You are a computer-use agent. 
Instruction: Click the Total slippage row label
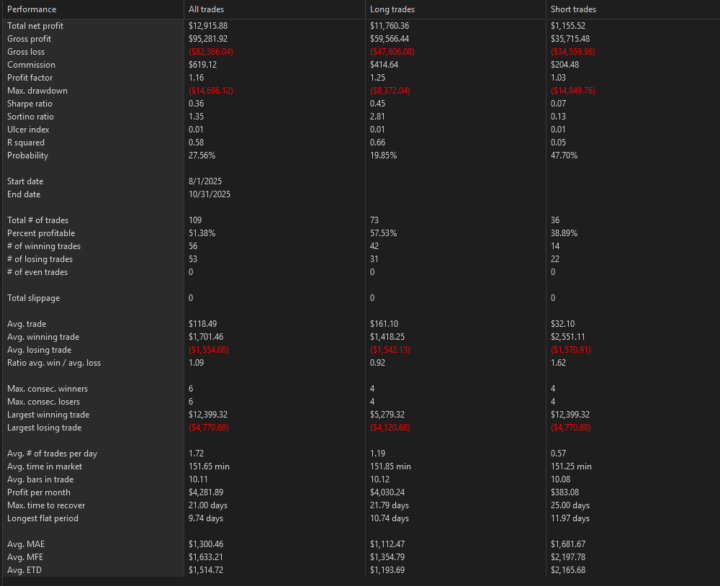[x=34, y=298]
